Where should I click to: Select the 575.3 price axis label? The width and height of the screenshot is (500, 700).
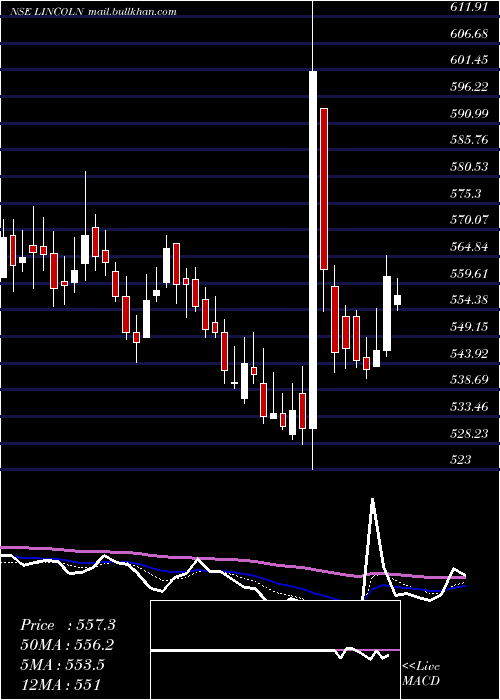(465, 194)
